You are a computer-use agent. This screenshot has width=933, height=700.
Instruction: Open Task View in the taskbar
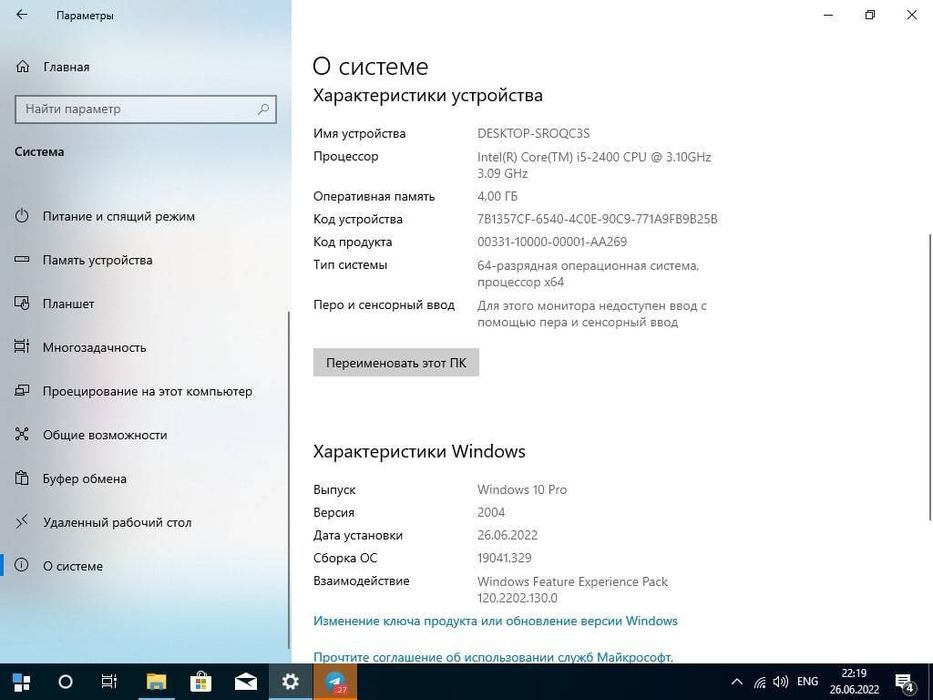pos(109,682)
